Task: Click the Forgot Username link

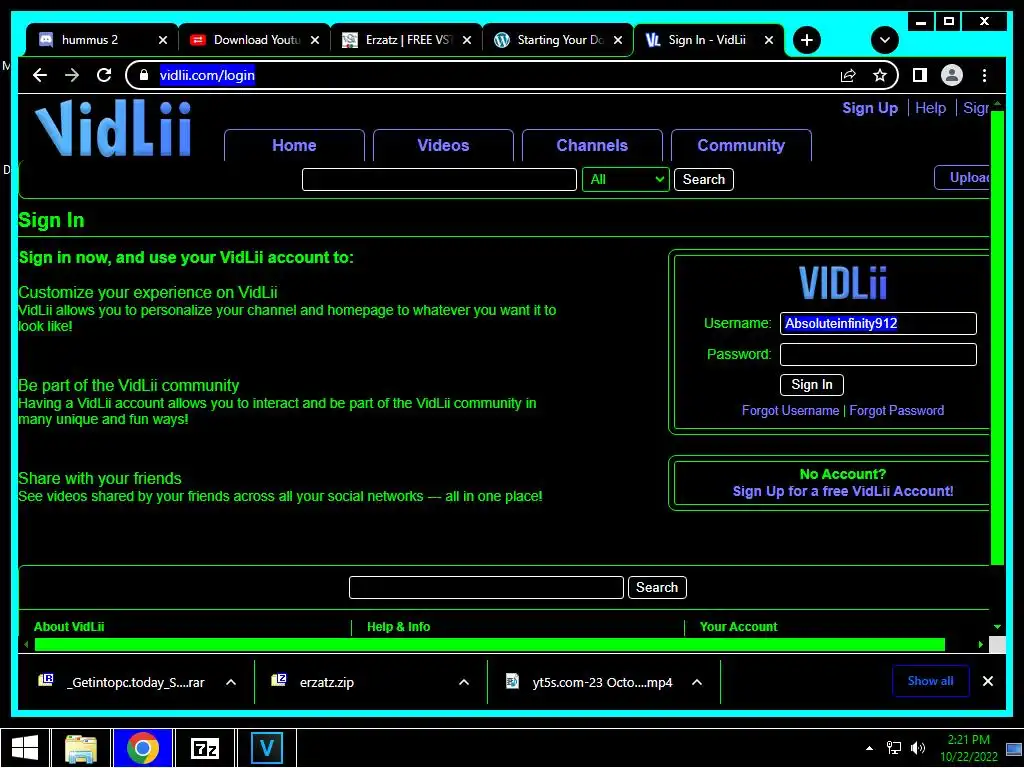Action: tap(790, 410)
